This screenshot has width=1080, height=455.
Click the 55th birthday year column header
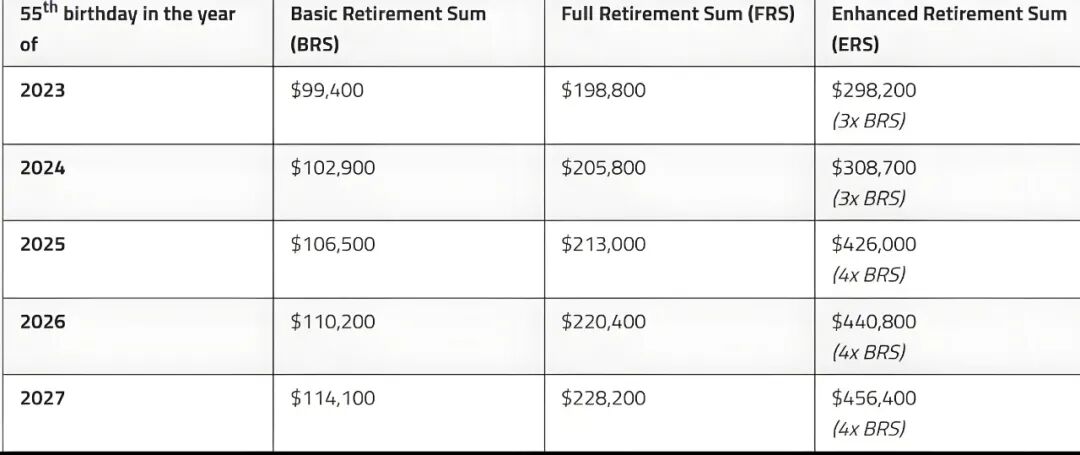(x=127, y=29)
